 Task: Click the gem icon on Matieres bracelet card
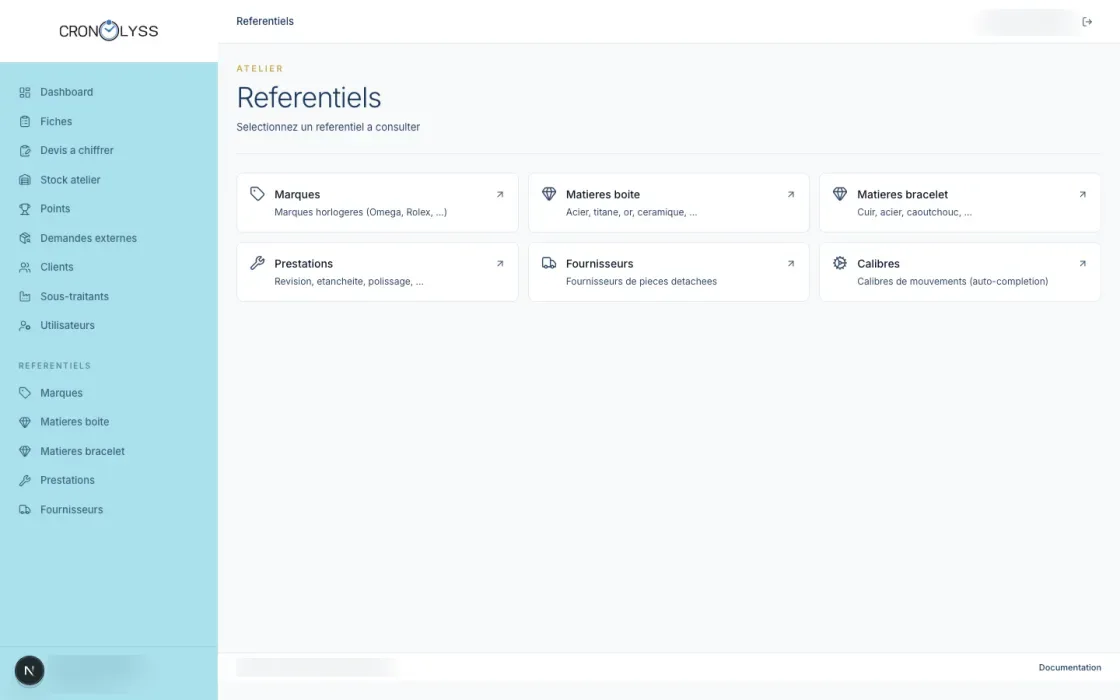pyautogui.click(x=840, y=194)
